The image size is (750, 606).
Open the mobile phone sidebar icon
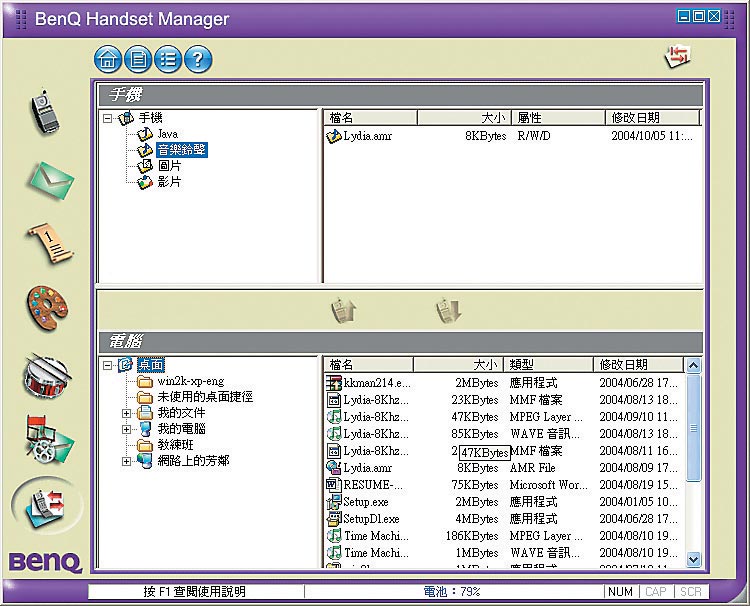click(44, 112)
